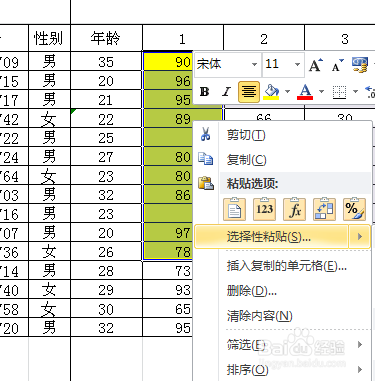
Task: Click the age cell containing 29
Action: coord(106,290)
